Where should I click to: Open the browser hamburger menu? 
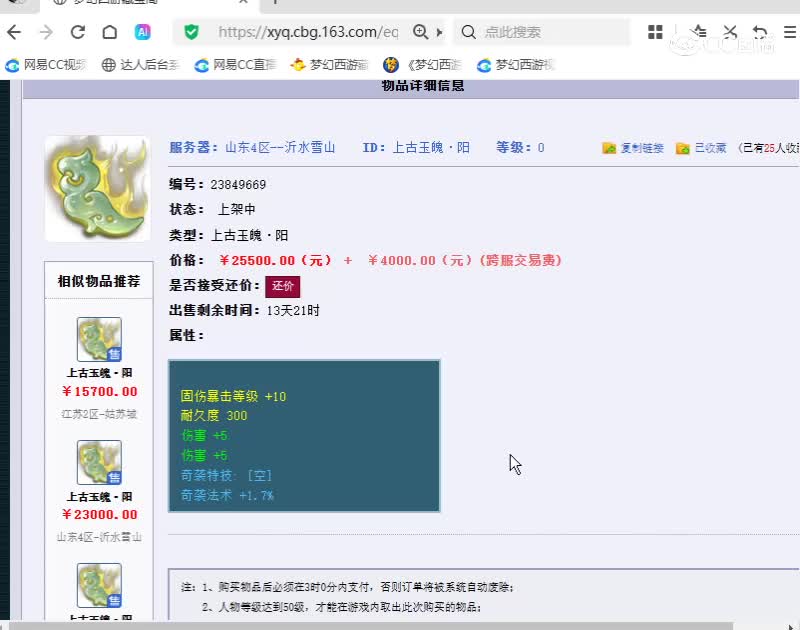pyautogui.click(x=790, y=32)
